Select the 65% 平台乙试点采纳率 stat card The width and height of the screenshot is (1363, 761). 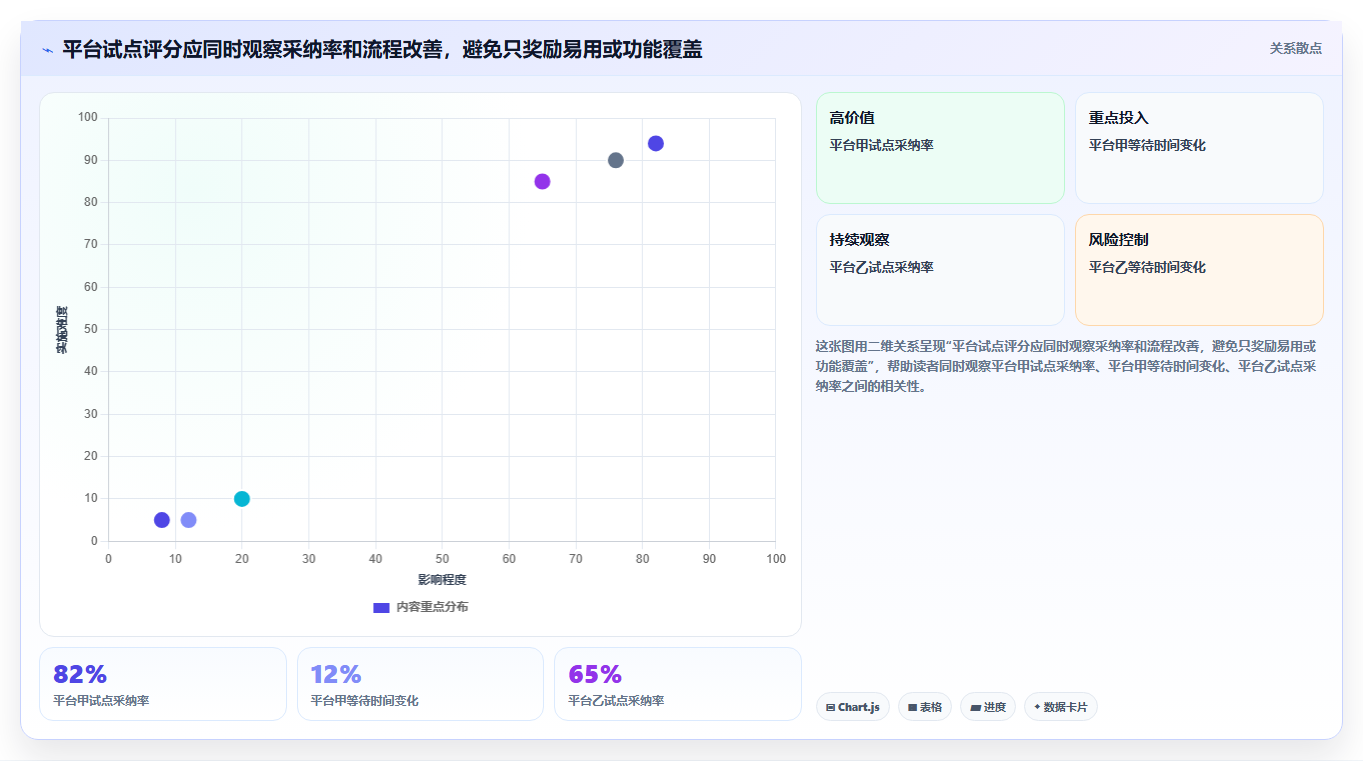(678, 684)
